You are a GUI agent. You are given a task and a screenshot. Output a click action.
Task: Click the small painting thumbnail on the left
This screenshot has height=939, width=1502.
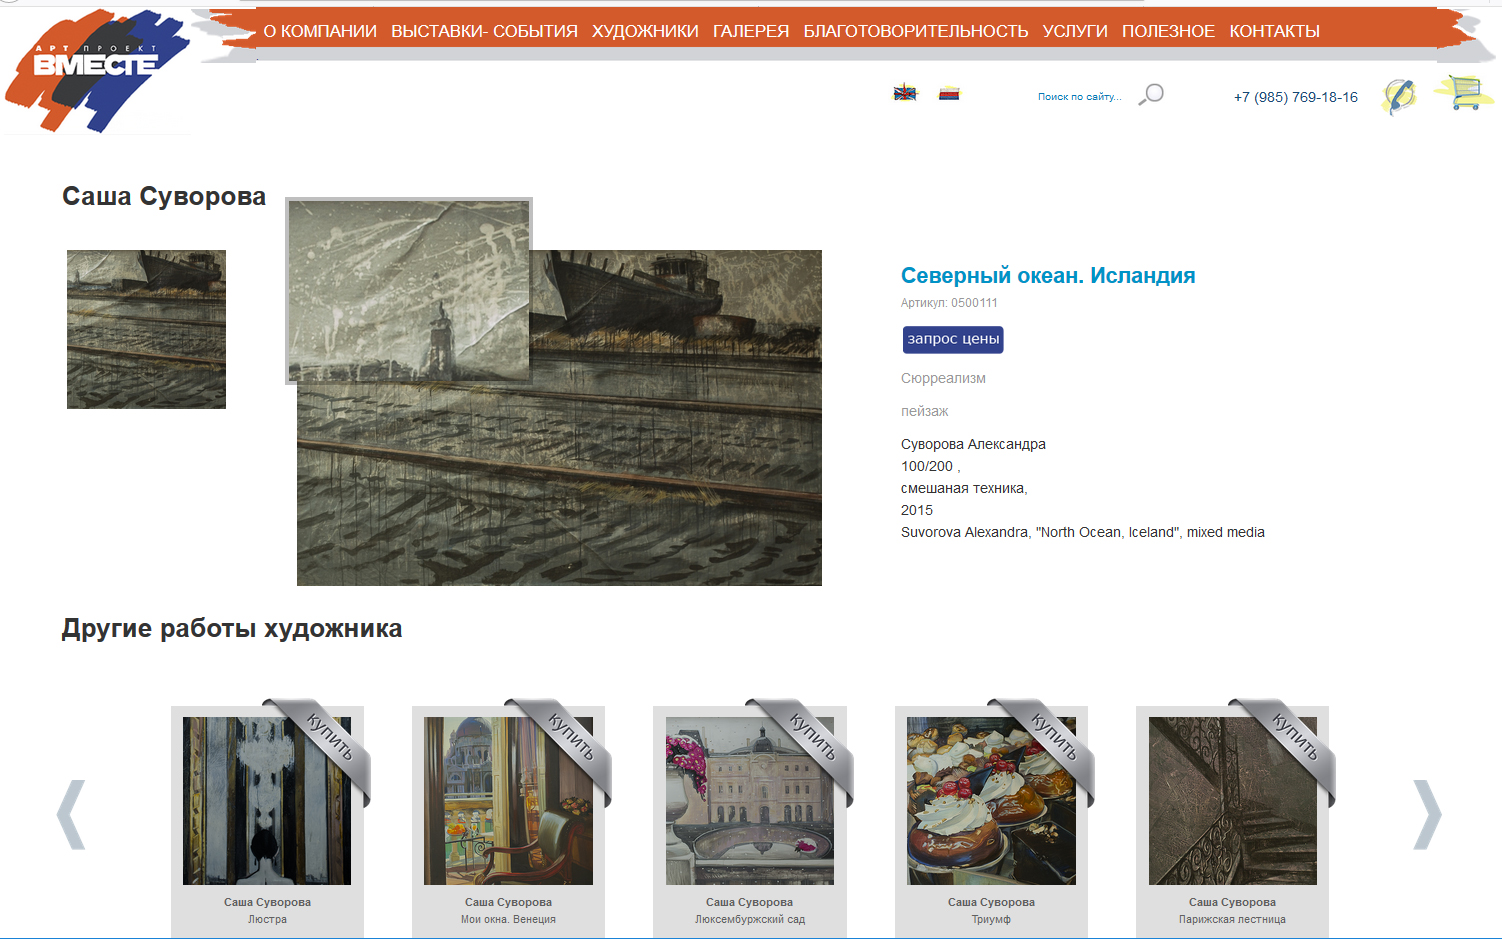[x=146, y=329]
